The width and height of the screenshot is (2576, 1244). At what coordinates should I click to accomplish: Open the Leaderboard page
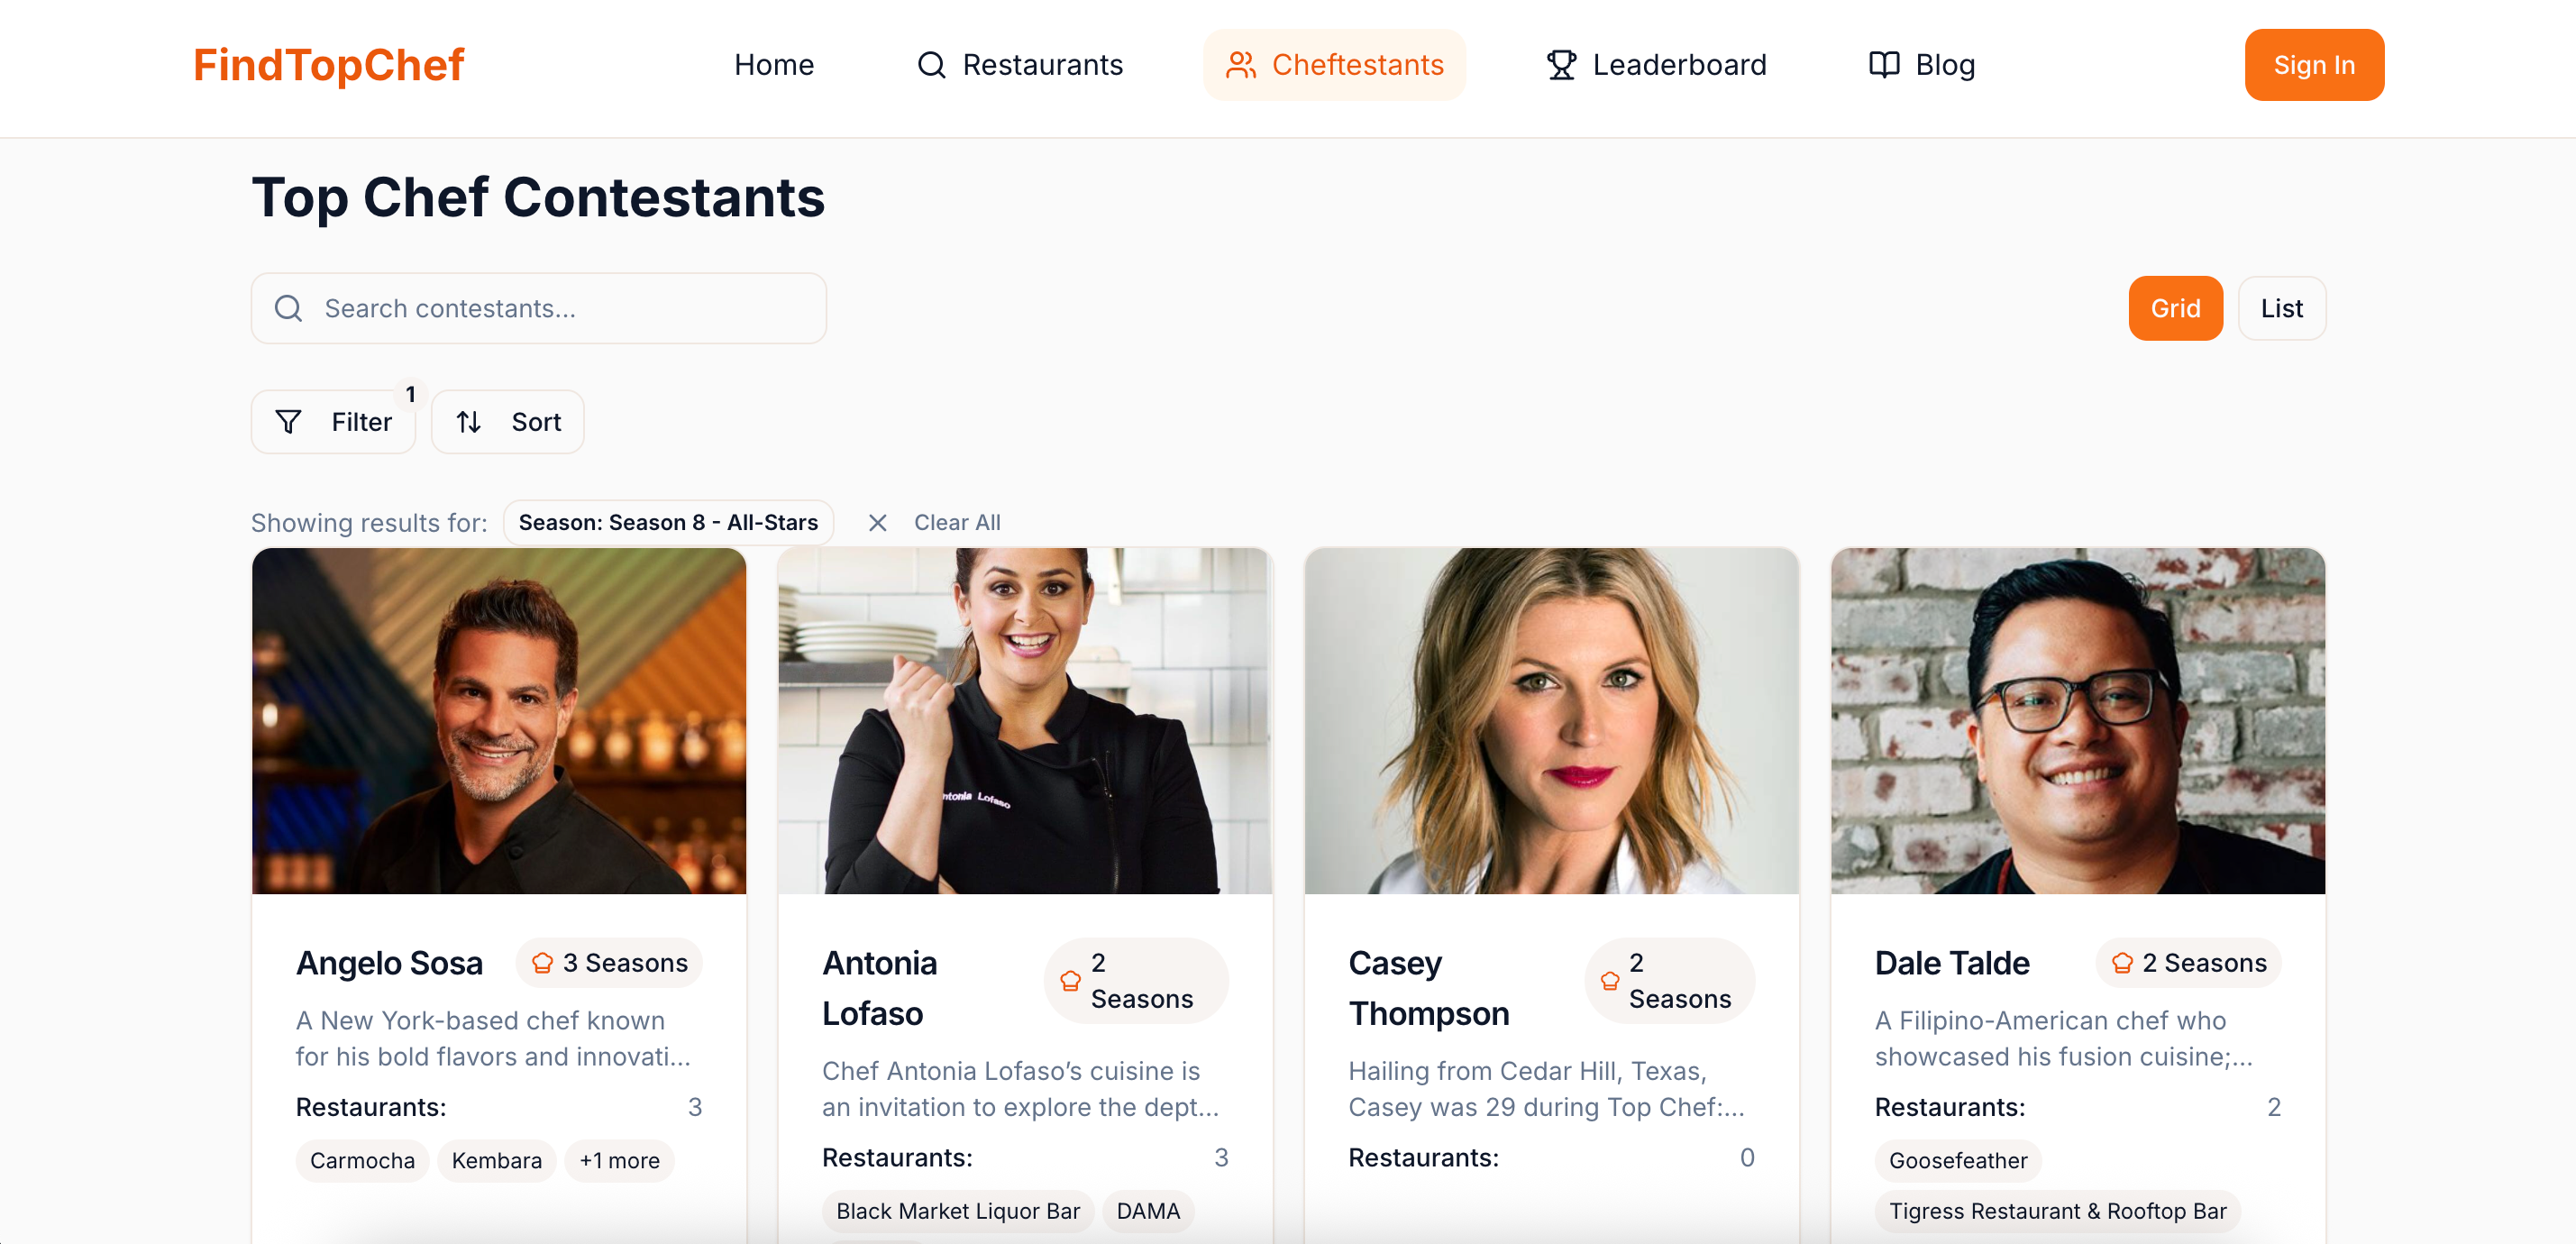[1656, 65]
